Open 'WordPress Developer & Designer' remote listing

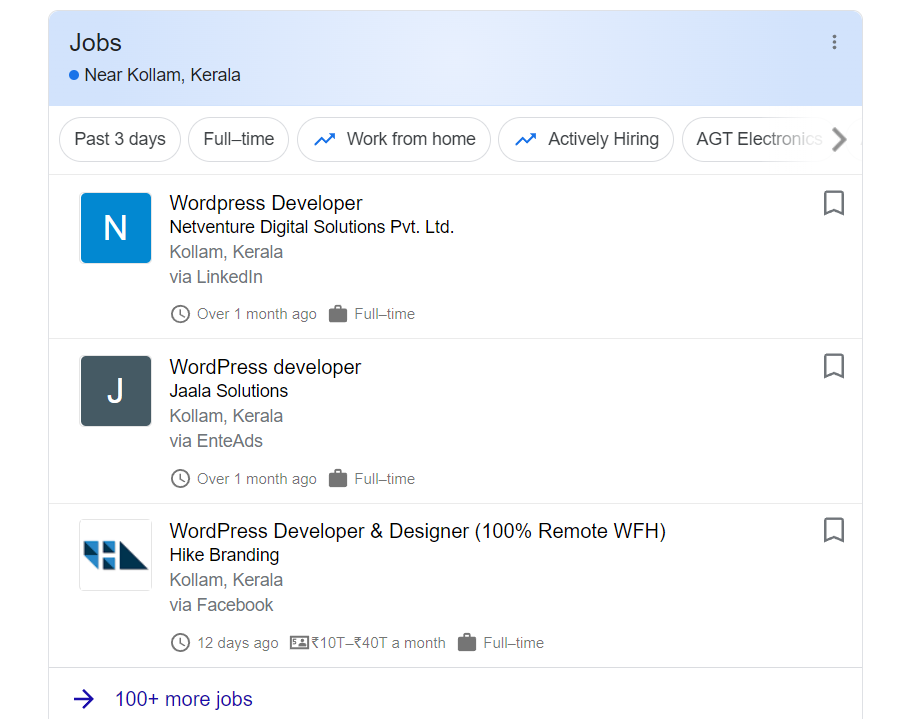(418, 531)
